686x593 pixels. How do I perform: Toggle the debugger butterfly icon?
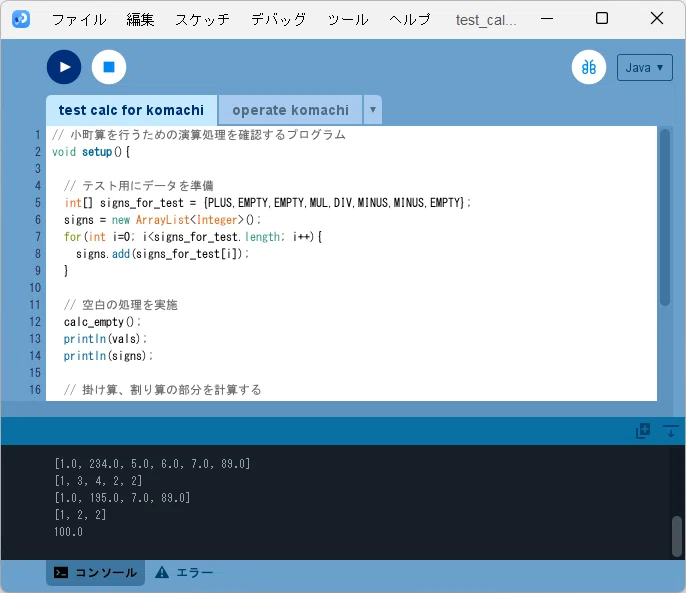pyautogui.click(x=589, y=67)
